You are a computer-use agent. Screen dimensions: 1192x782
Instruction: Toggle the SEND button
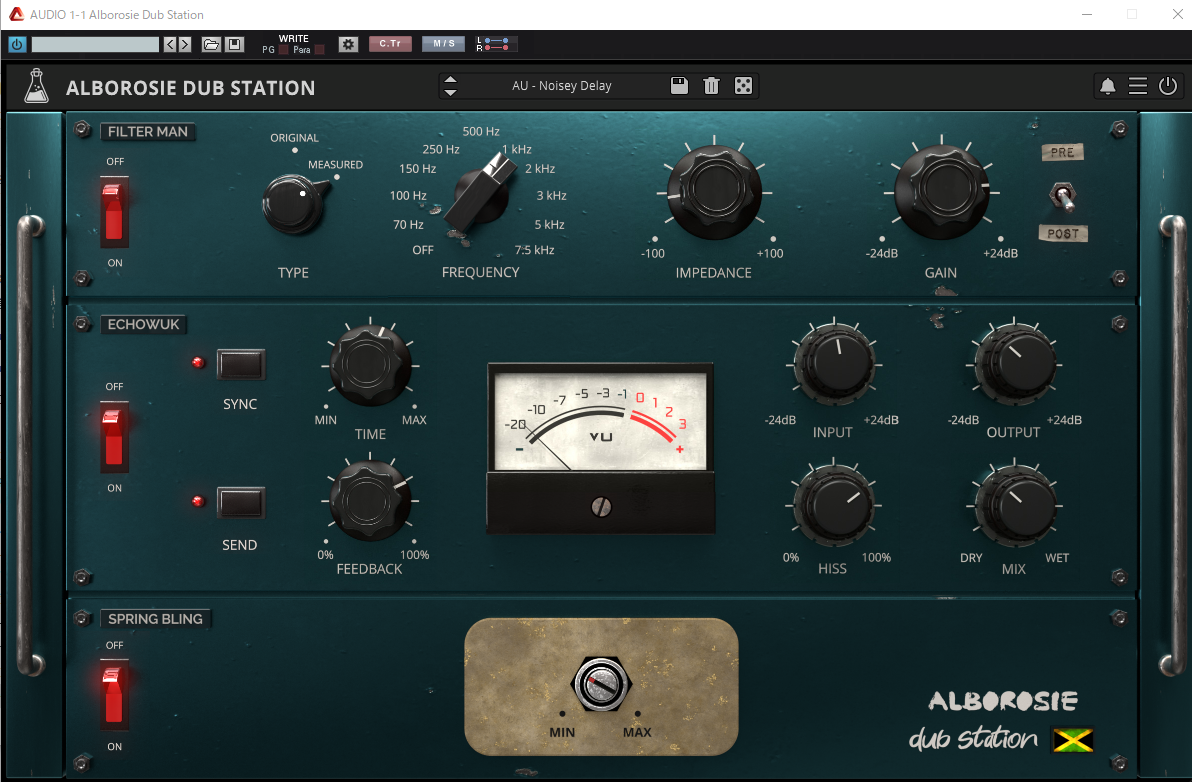[240, 502]
